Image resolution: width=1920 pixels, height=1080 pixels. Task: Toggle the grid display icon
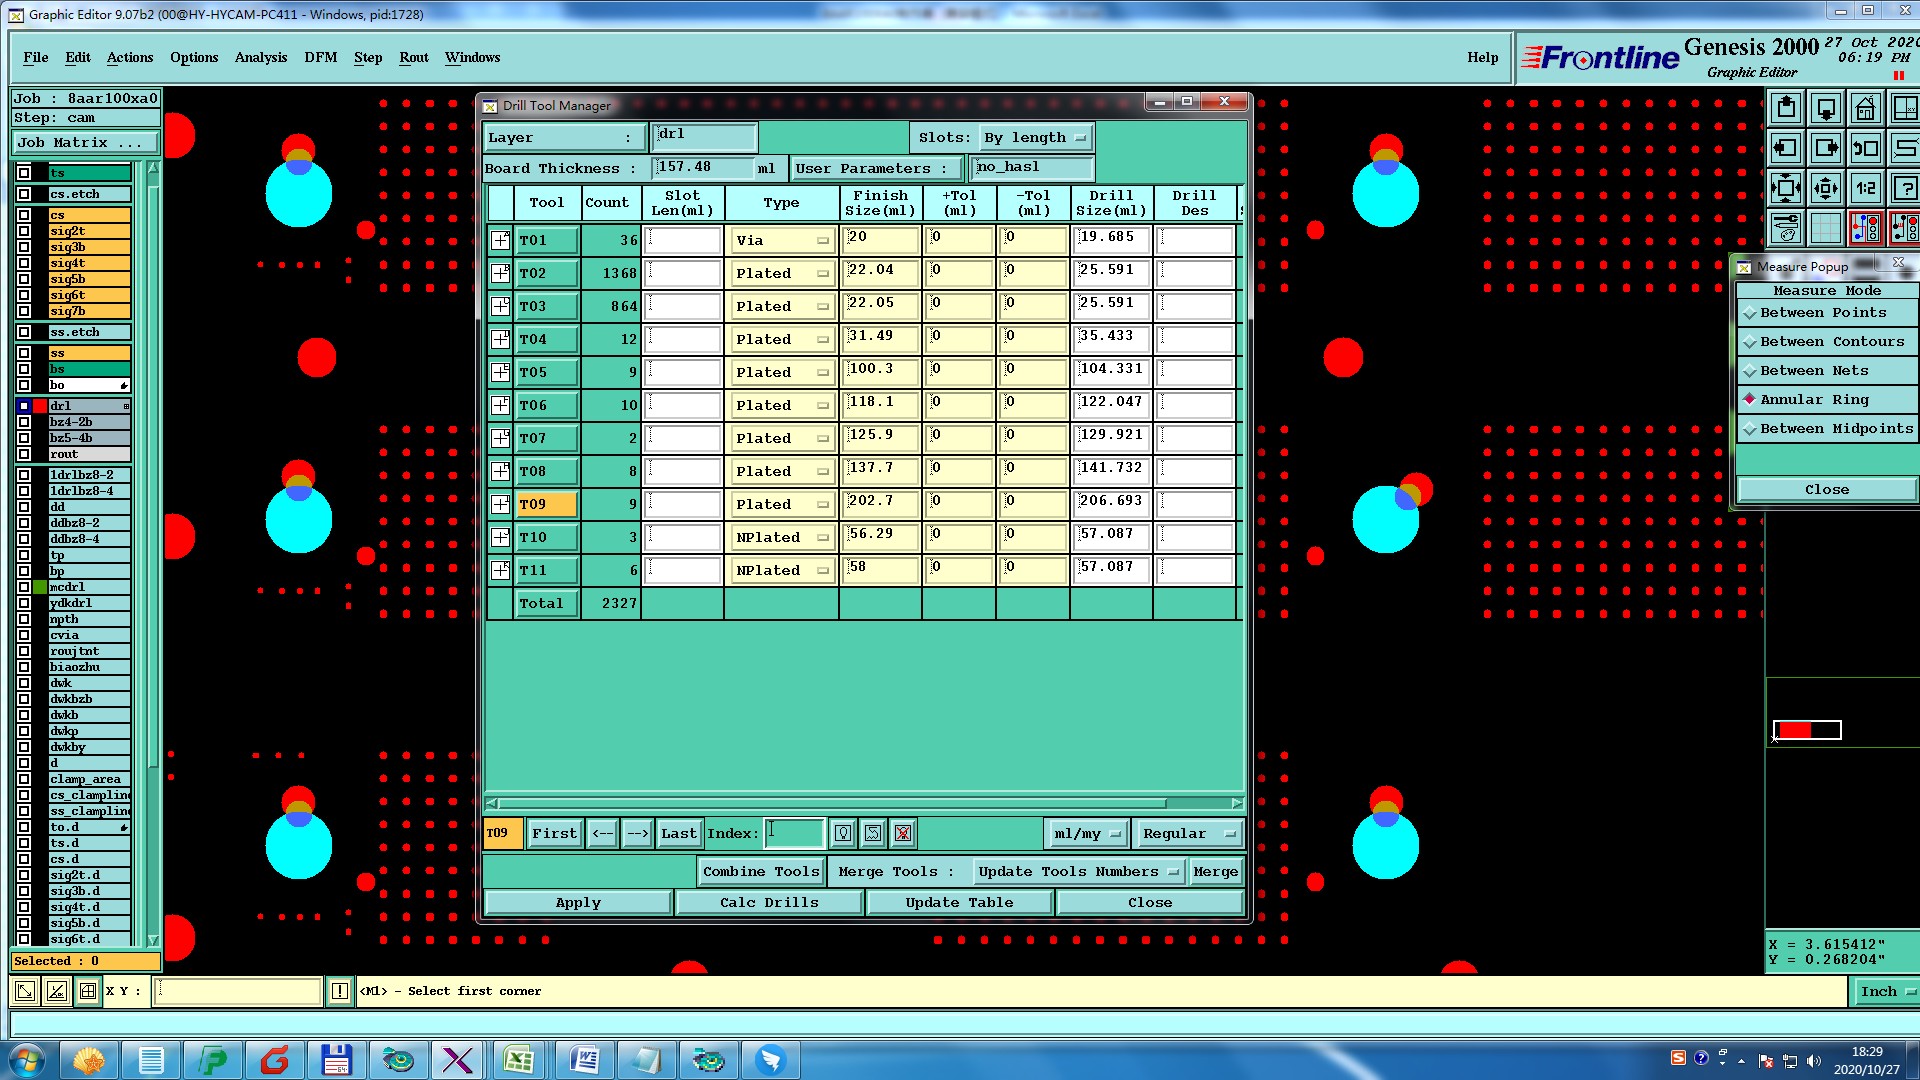(x=1825, y=228)
